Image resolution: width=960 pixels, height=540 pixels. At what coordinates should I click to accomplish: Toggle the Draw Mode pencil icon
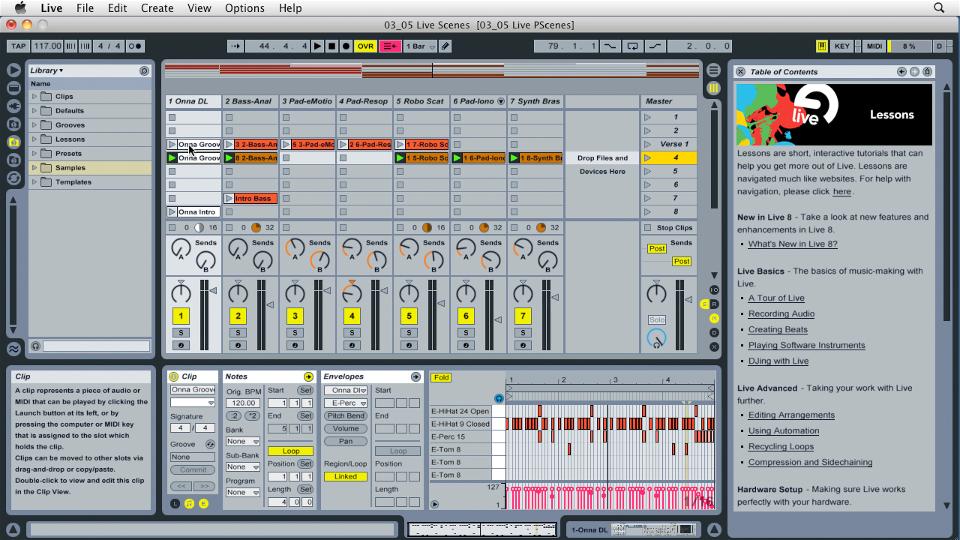pos(446,46)
